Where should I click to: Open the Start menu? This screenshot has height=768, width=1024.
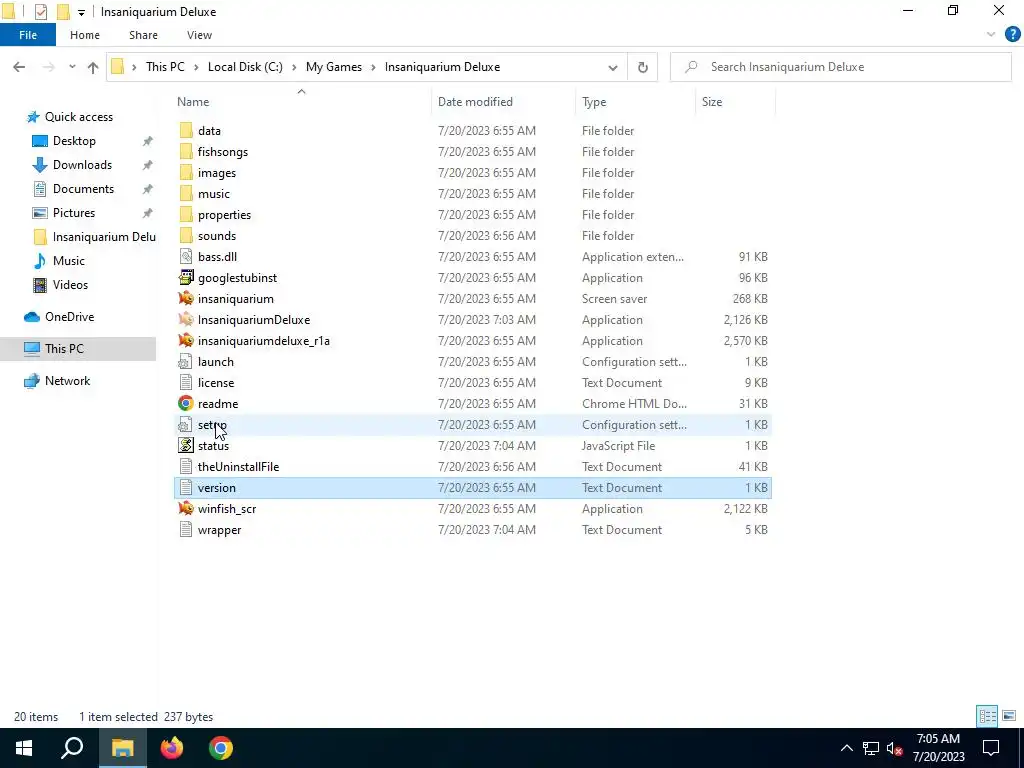(x=24, y=748)
